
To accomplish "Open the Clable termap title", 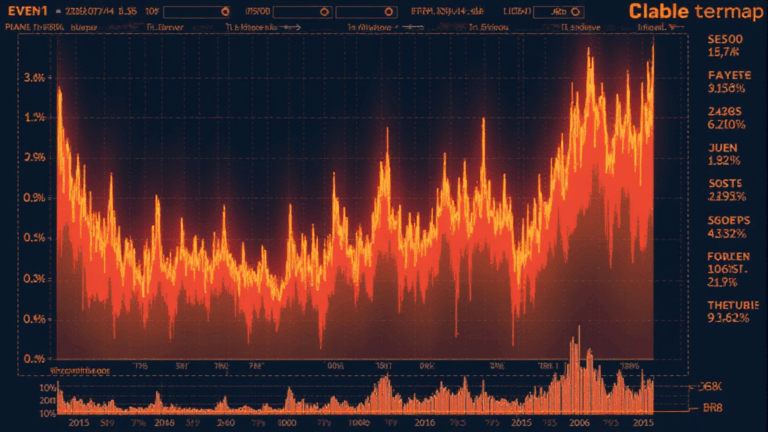I will [x=696, y=11].
